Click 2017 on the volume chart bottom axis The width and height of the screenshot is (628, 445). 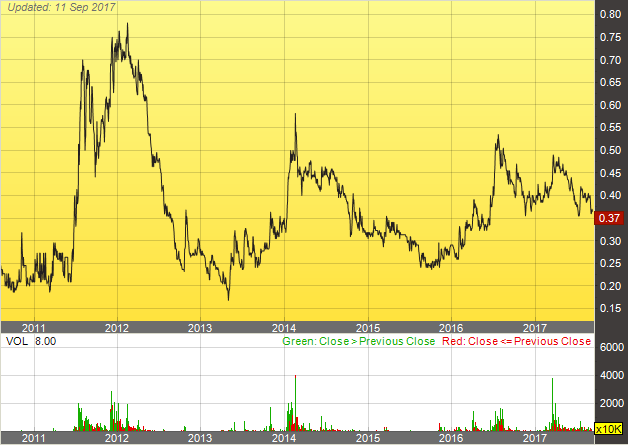coord(535,438)
